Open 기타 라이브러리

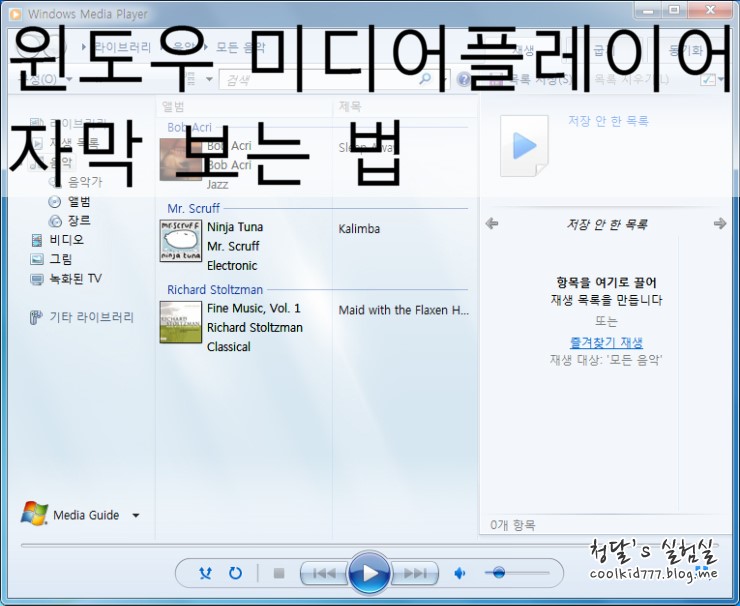pyautogui.click(x=92, y=317)
